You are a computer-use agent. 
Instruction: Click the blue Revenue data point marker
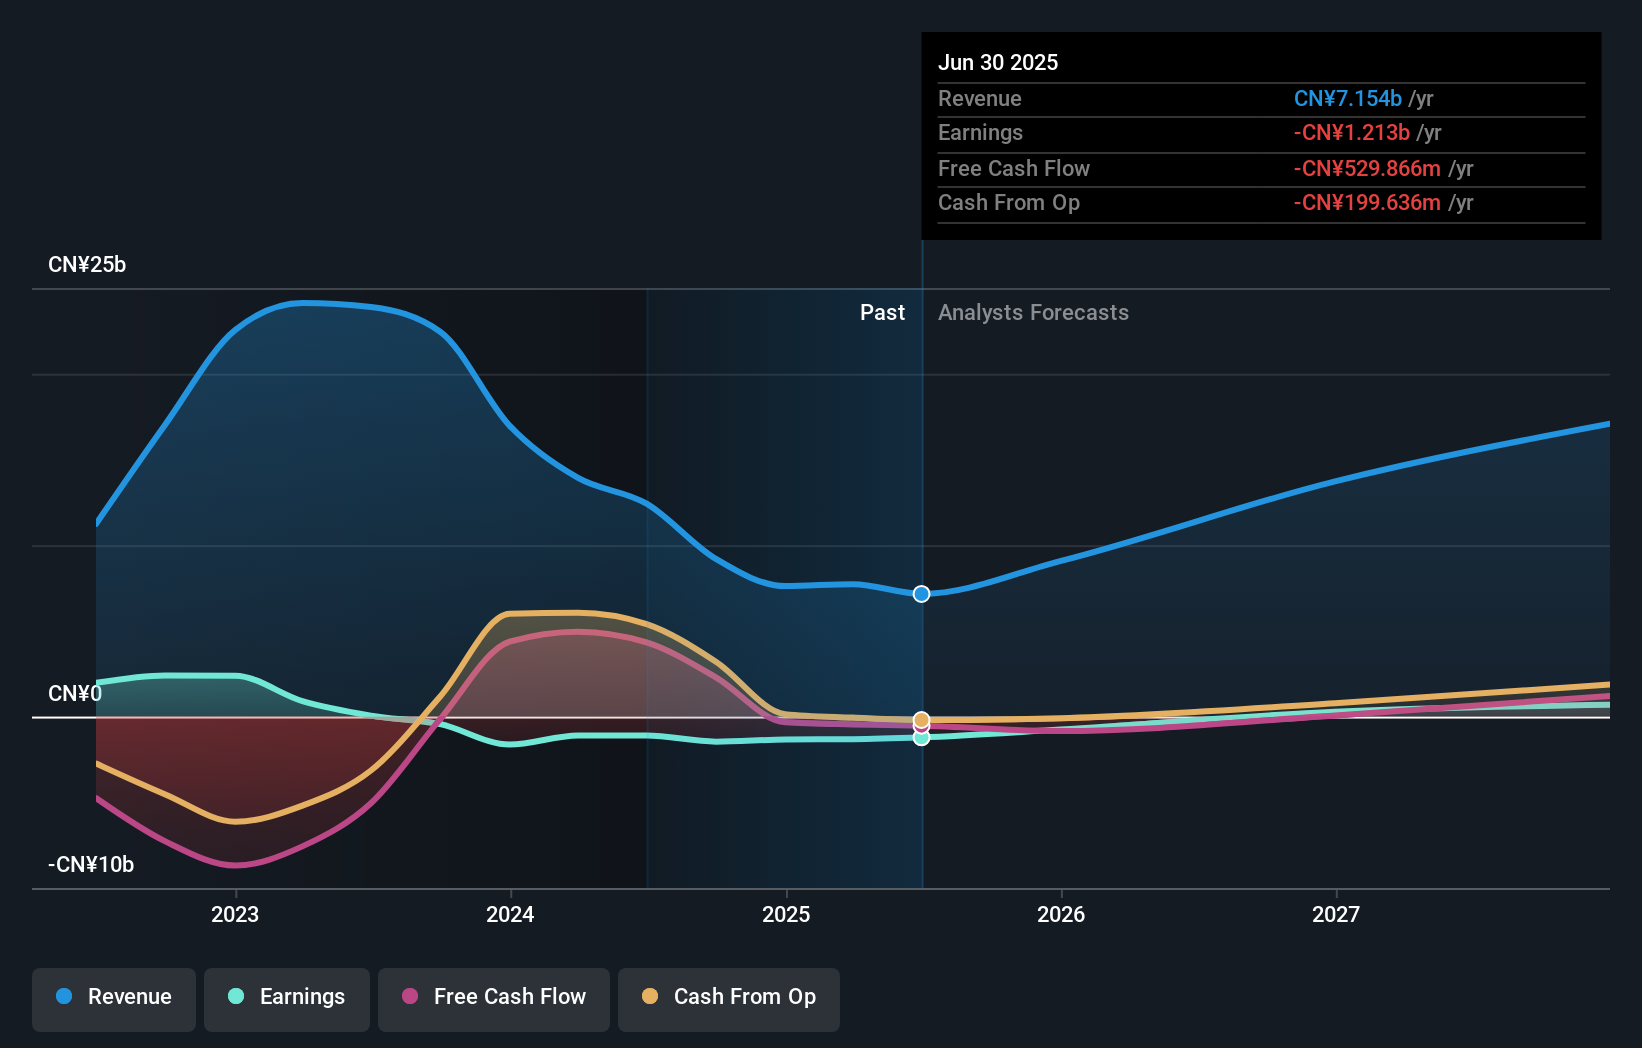922,594
